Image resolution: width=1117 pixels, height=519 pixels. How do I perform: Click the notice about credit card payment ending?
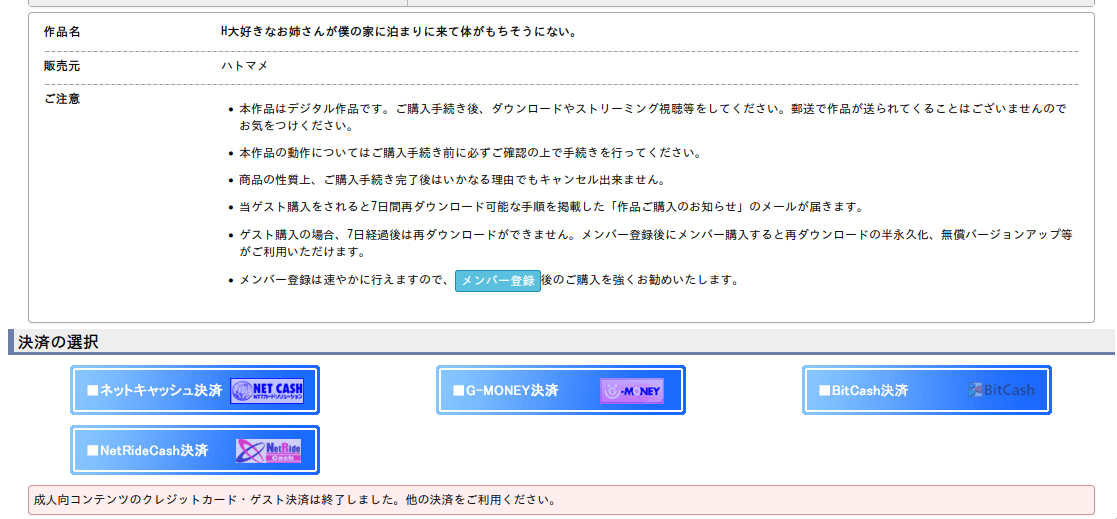(x=561, y=500)
